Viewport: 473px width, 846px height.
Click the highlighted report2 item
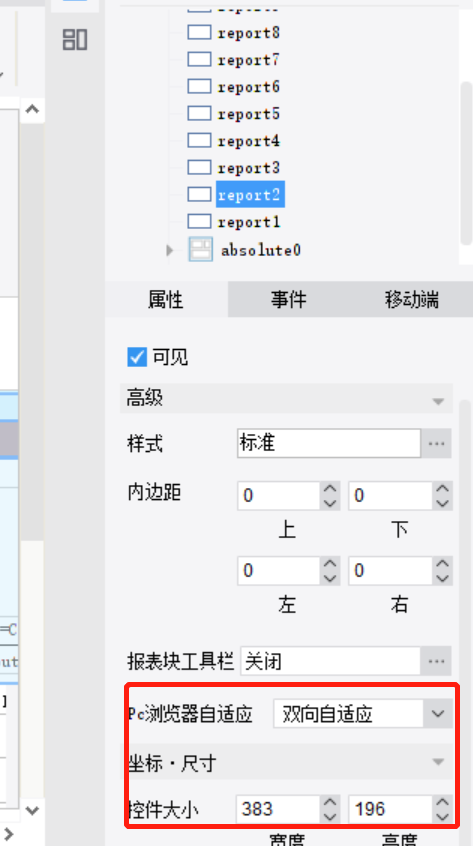tap(250, 195)
